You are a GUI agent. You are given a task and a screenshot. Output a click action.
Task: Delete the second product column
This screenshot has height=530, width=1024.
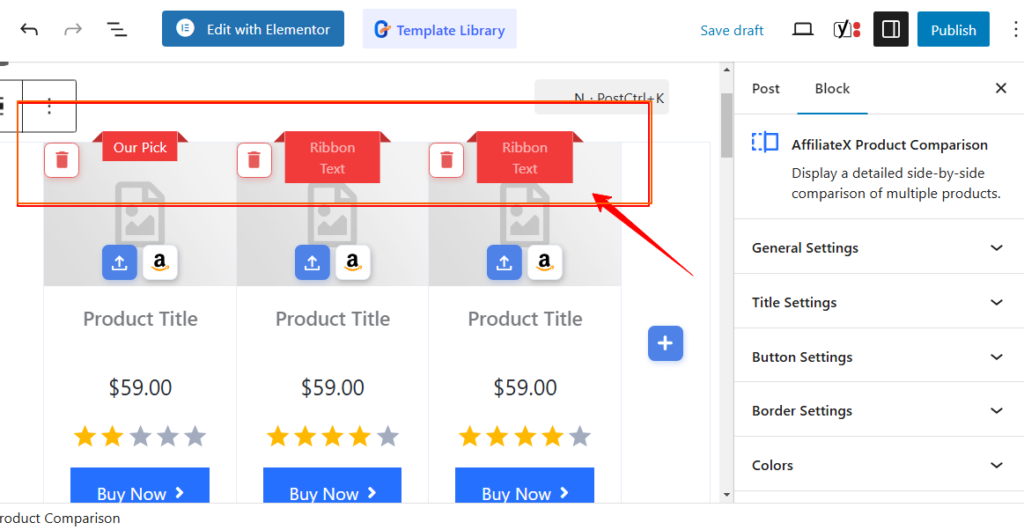[254, 160]
